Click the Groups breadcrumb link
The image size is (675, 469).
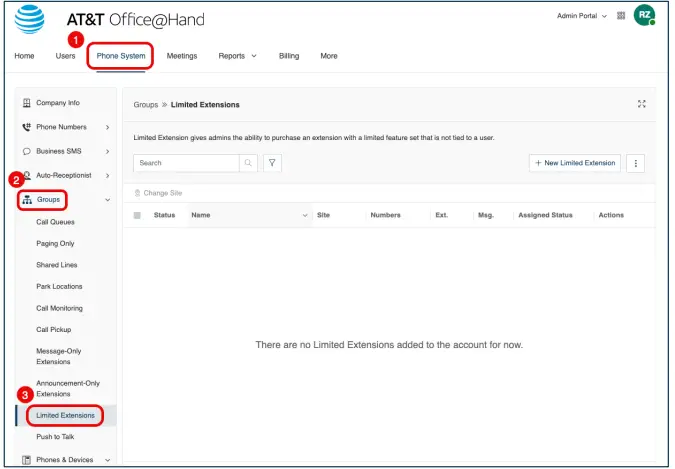[x=146, y=105]
